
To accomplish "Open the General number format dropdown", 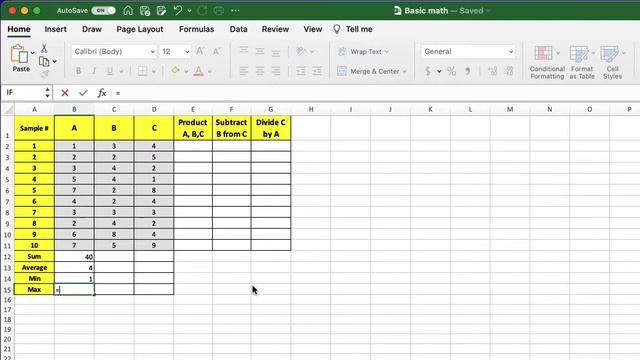I will pyautogui.click(x=468, y=51).
